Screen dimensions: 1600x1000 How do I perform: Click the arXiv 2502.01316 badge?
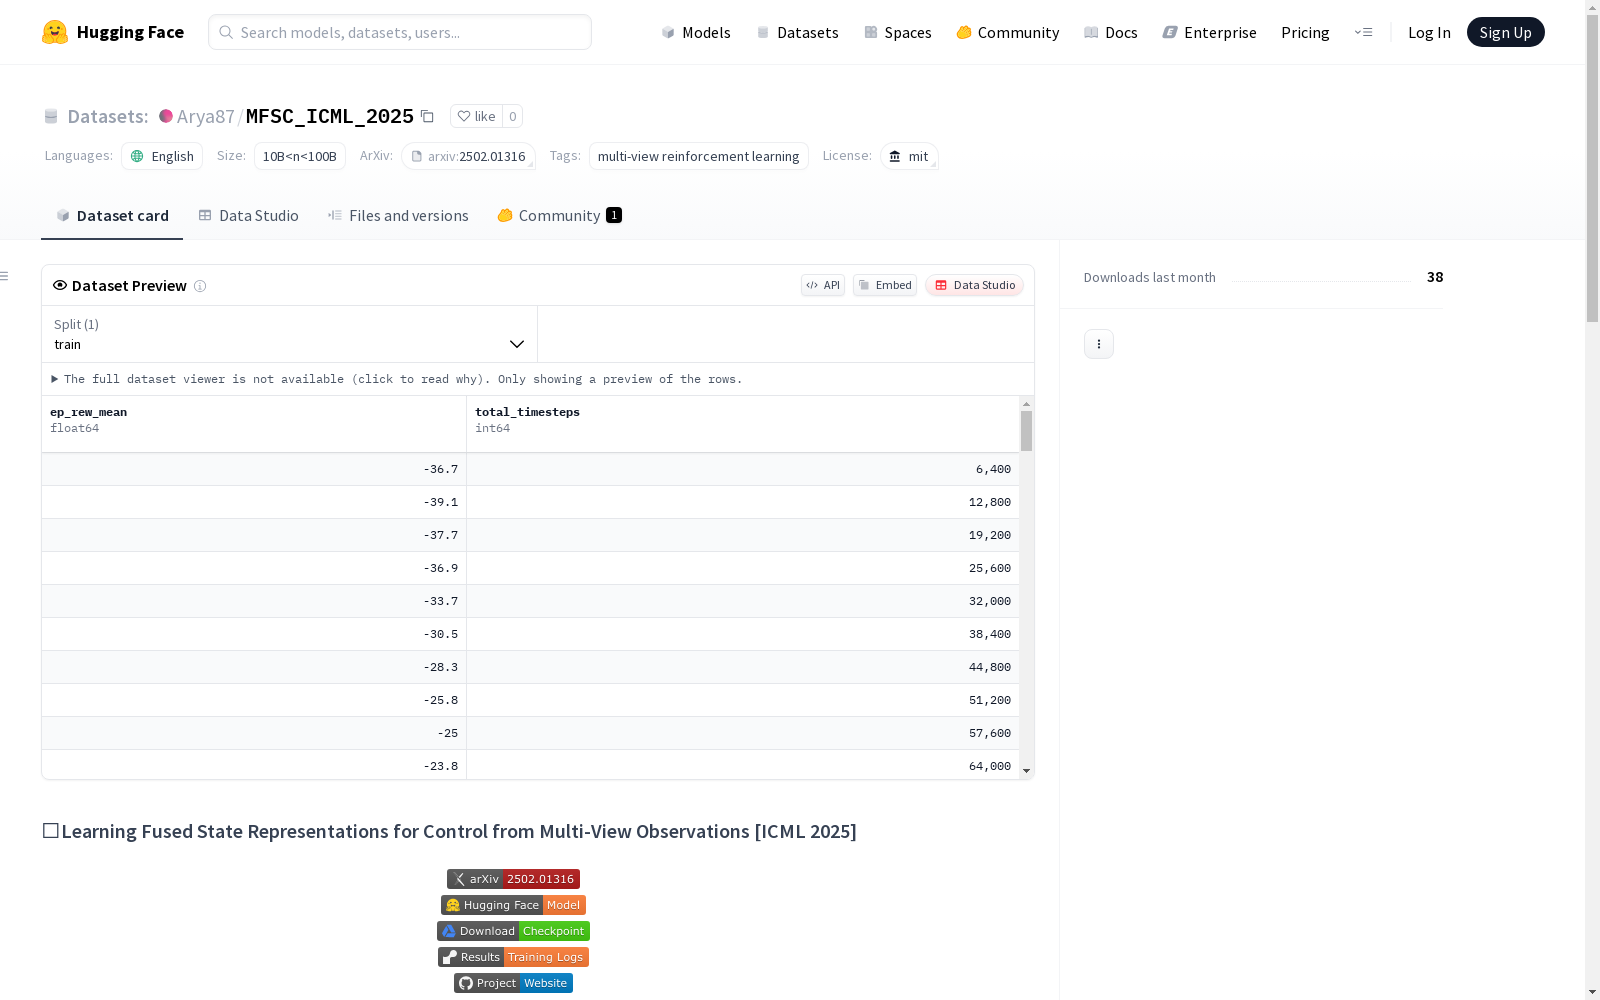click(x=513, y=879)
